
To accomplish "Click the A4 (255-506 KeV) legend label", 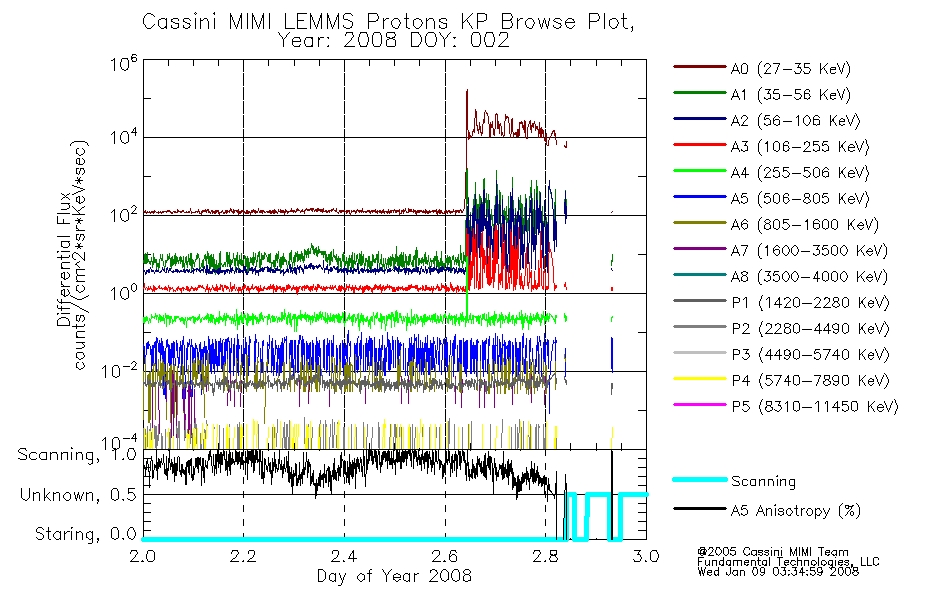I will 800,173.
